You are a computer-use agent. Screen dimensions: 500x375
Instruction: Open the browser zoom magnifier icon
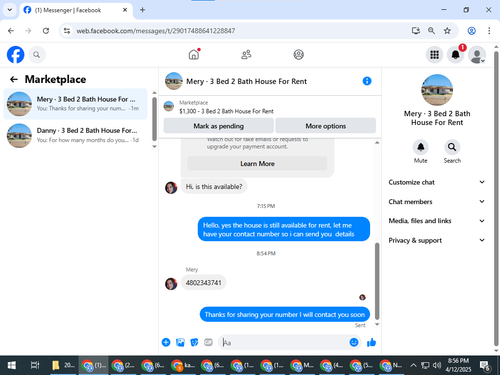click(431, 31)
